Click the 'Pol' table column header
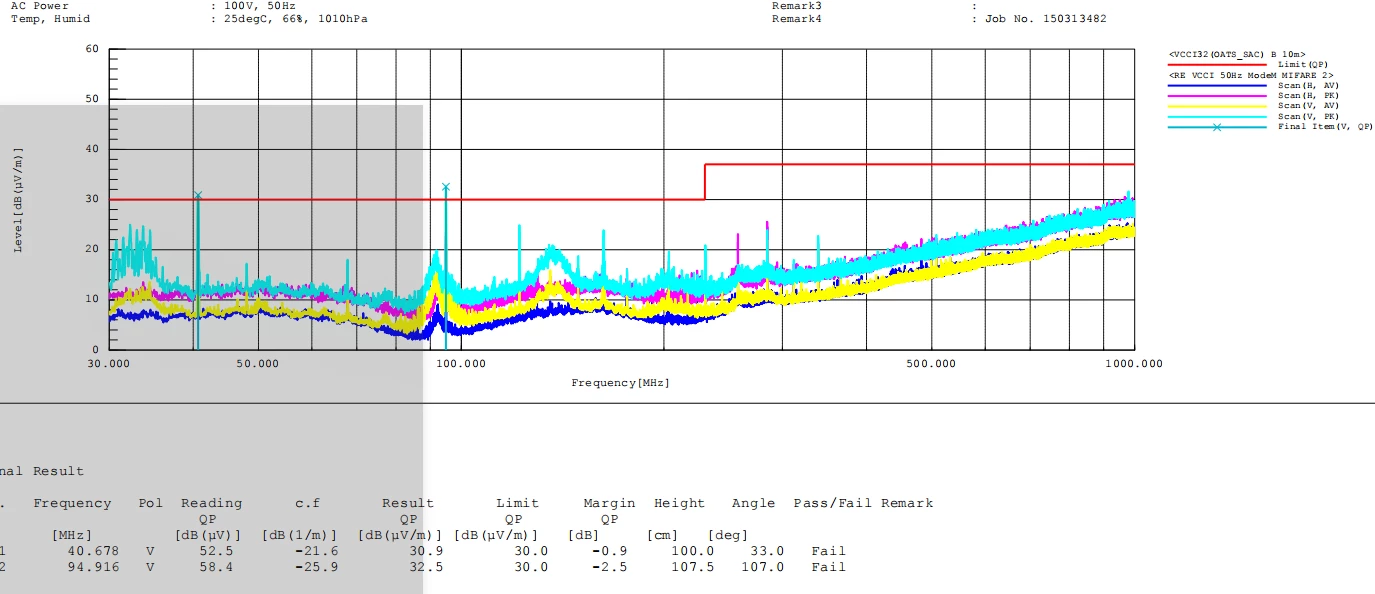The image size is (1375, 594). (x=150, y=503)
